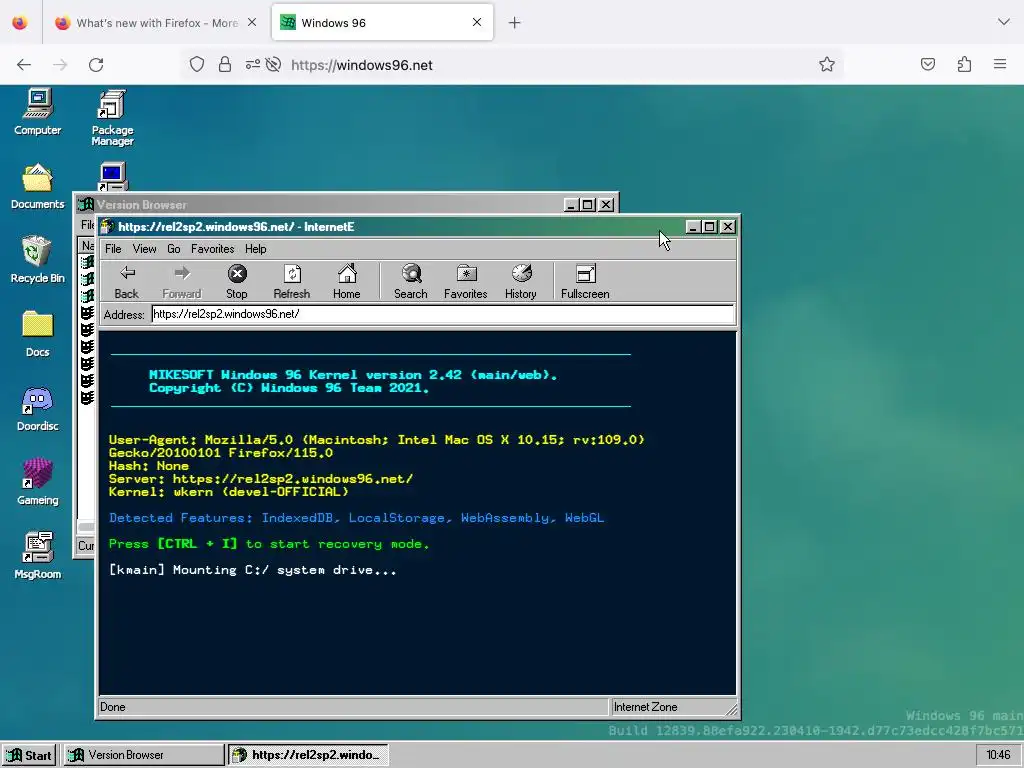
Task: Click the Start button on taskbar
Action: tap(29, 755)
